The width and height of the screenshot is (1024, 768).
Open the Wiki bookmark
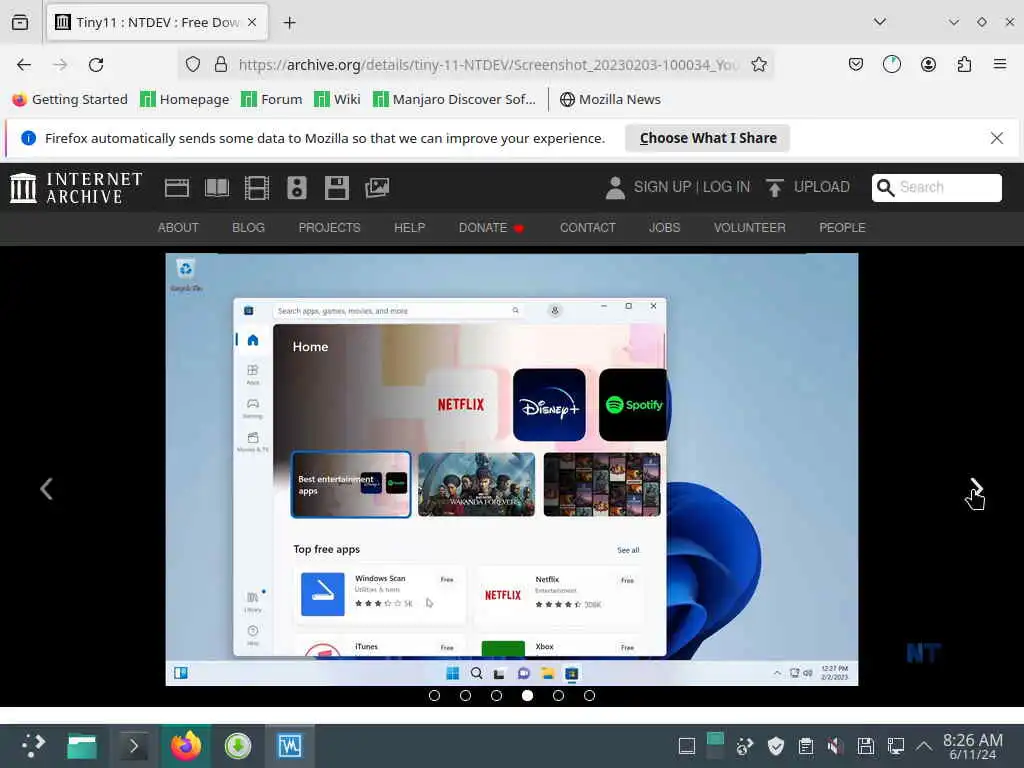(337, 99)
